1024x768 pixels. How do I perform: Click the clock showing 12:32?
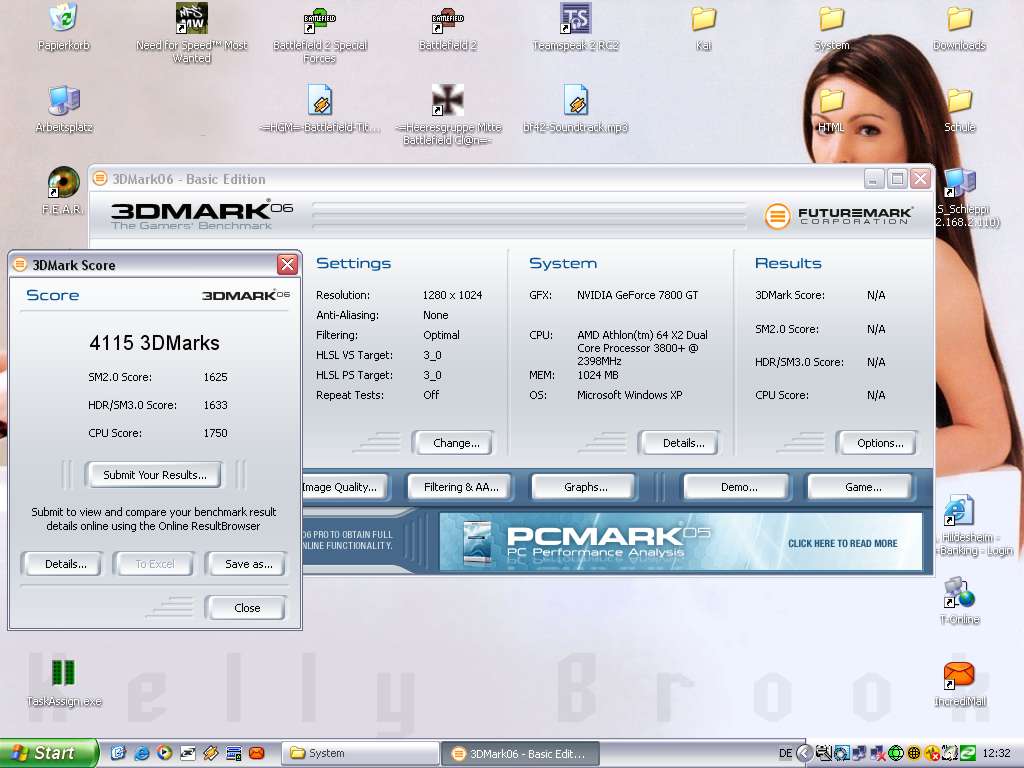[x=996, y=753]
